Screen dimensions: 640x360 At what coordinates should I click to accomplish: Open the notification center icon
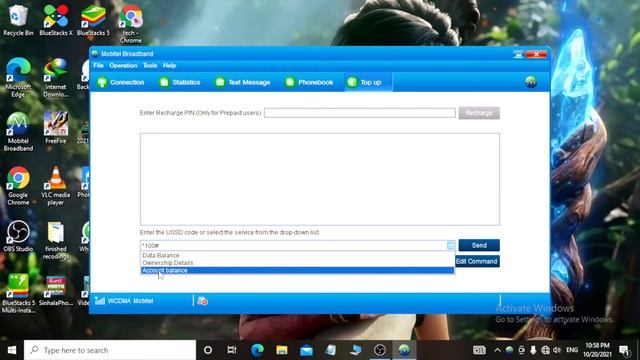tap(624, 350)
